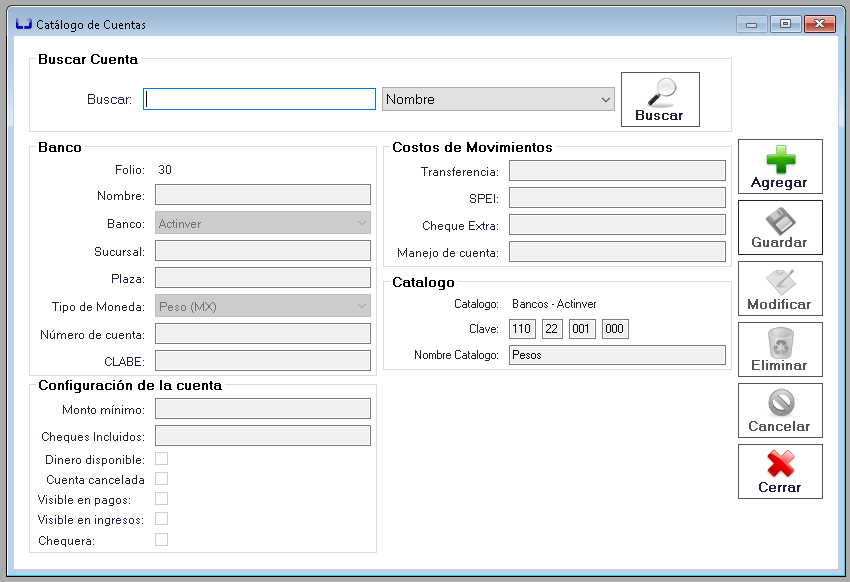Open the Banco dropdown showing Actinver

[263, 223]
